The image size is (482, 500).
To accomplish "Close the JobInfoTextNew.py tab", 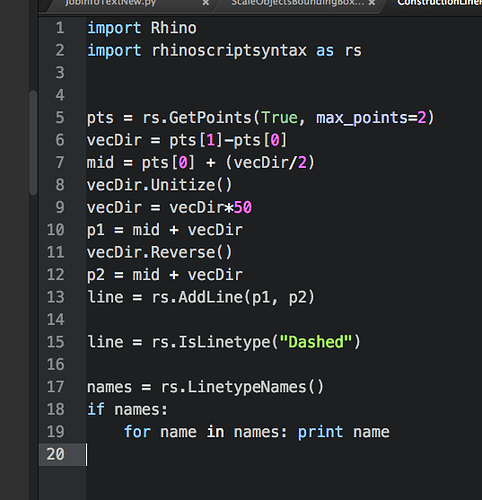I will point(206,3).
